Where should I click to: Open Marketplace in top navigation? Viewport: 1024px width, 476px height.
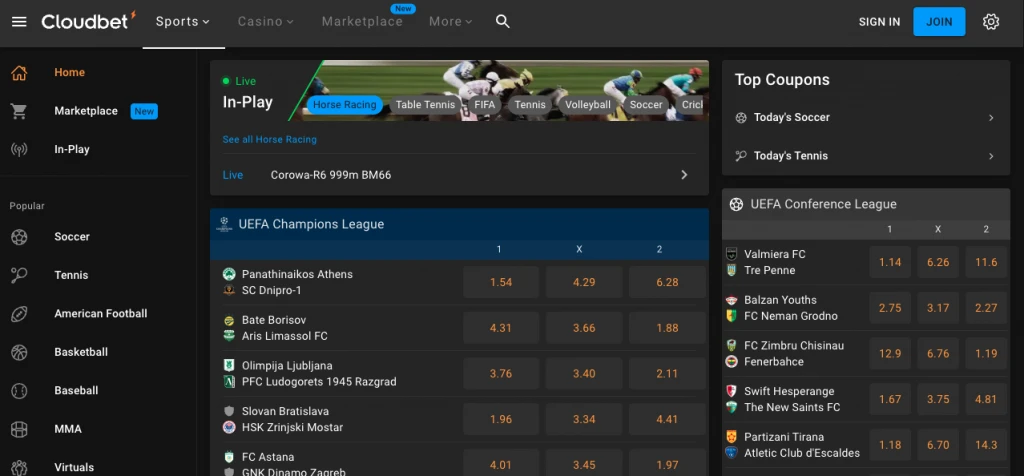pos(362,22)
